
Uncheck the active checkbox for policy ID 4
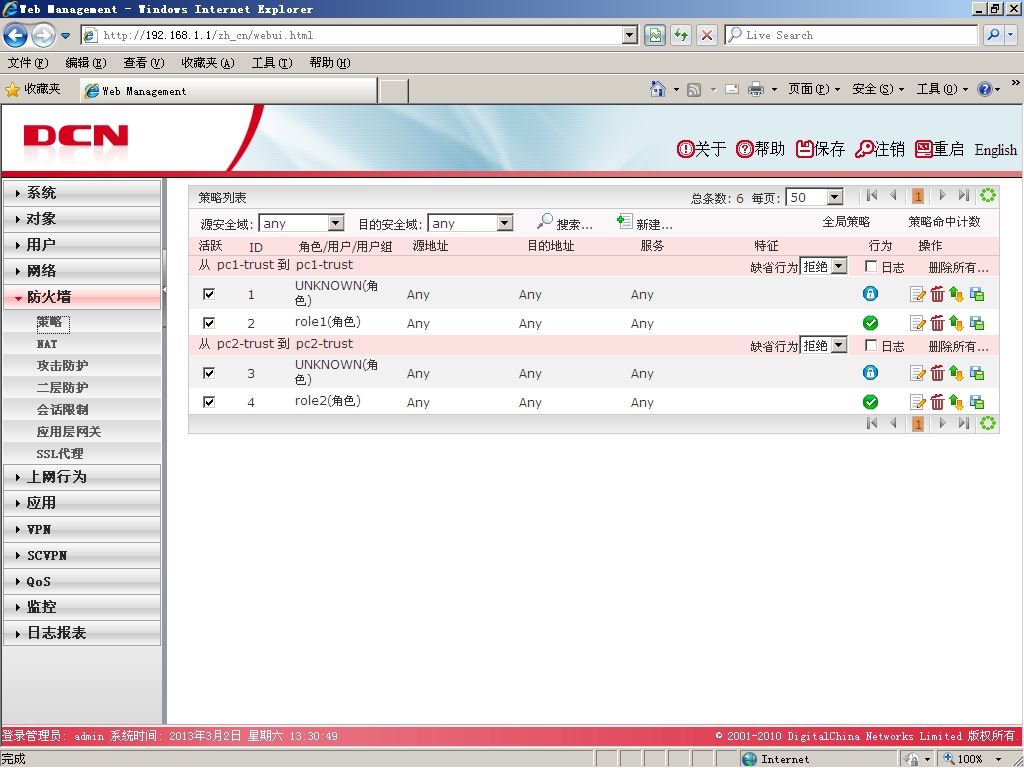tap(209, 402)
